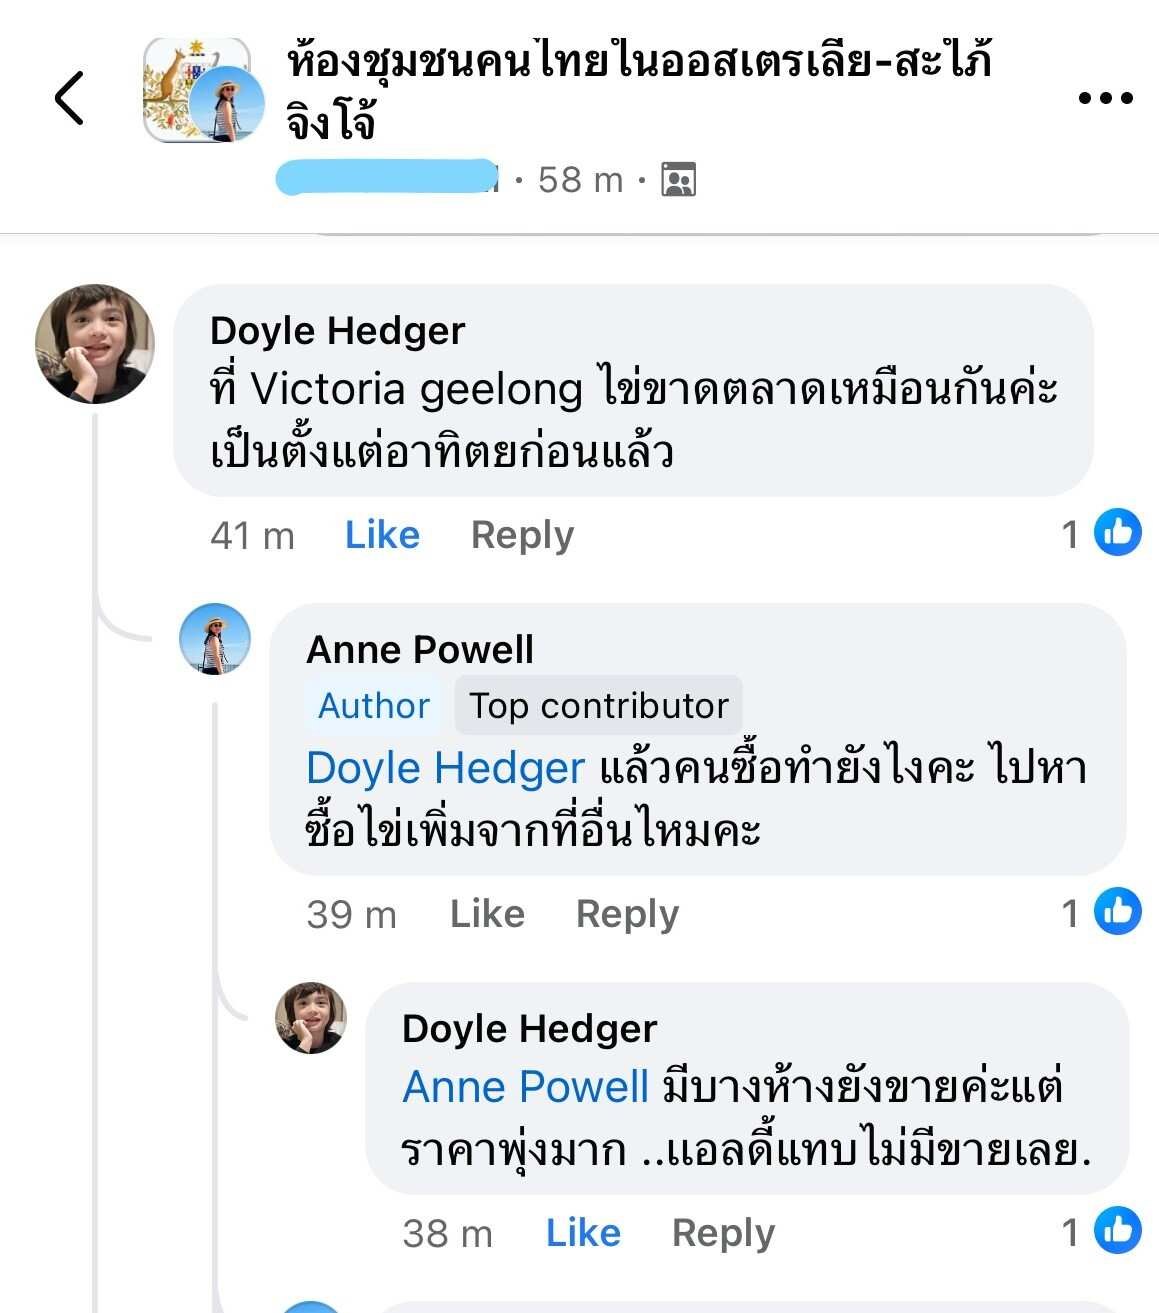1159x1313 pixels.
Task: Open the blue Anne Powell mention link
Action: [526, 1087]
